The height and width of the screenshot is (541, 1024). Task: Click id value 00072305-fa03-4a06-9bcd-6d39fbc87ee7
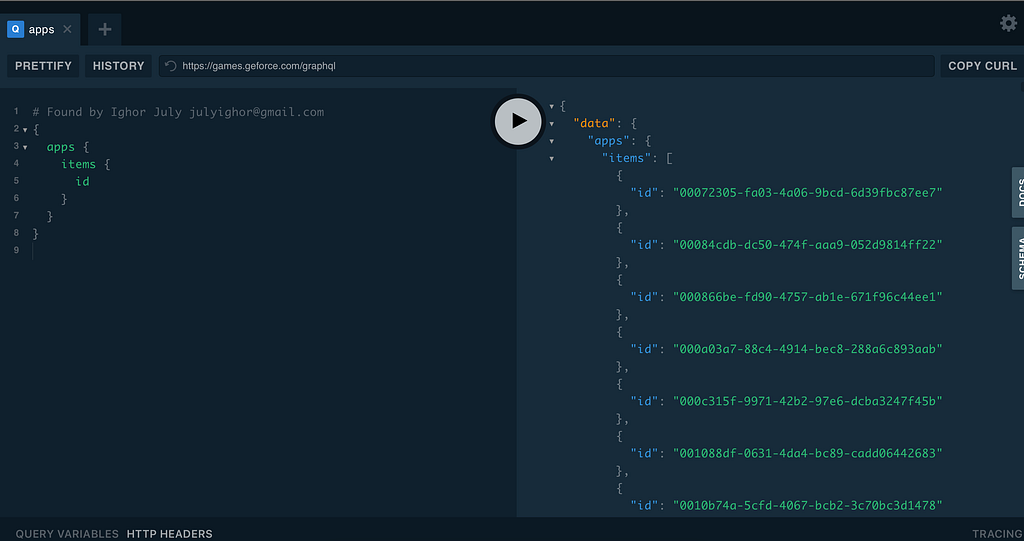(808, 193)
